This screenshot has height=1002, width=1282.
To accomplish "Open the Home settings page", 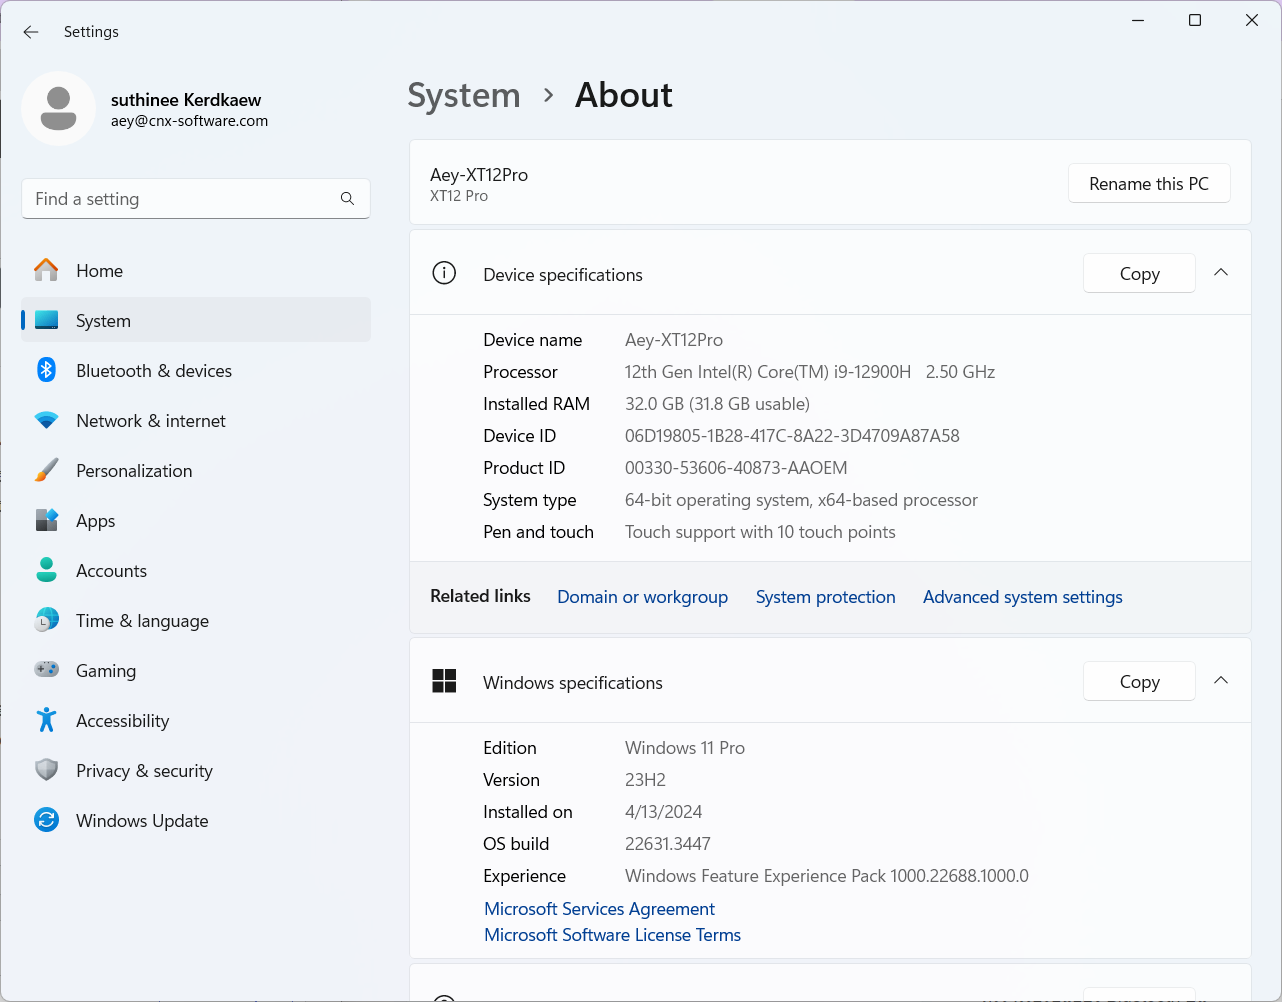I will (x=196, y=270).
